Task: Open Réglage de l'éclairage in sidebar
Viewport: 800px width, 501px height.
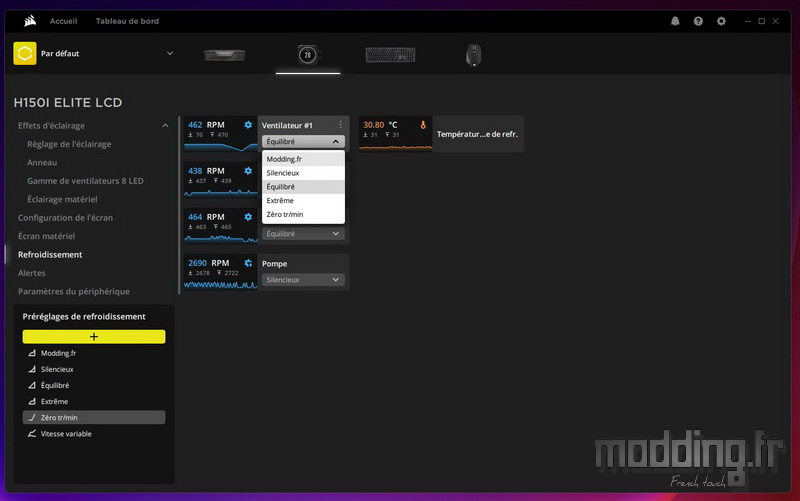Action: [x=69, y=144]
